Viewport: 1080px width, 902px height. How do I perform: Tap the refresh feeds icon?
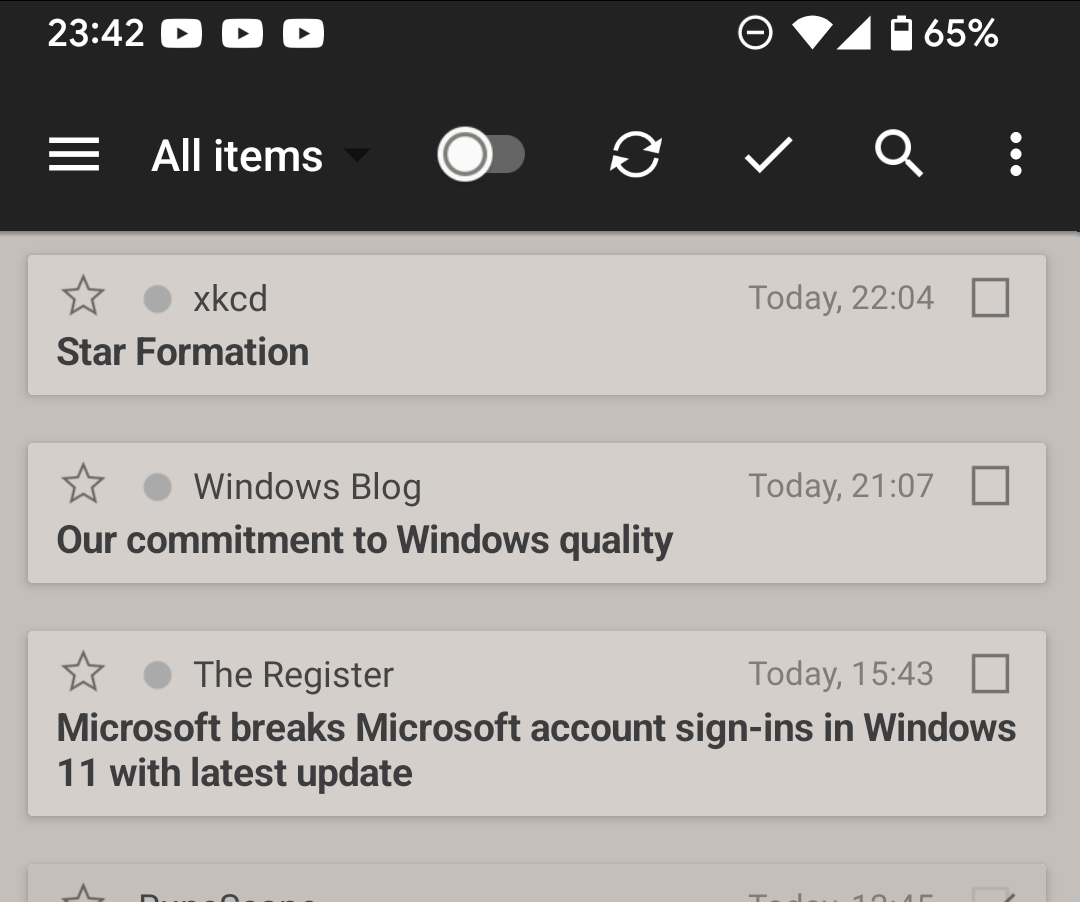click(x=636, y=155)
